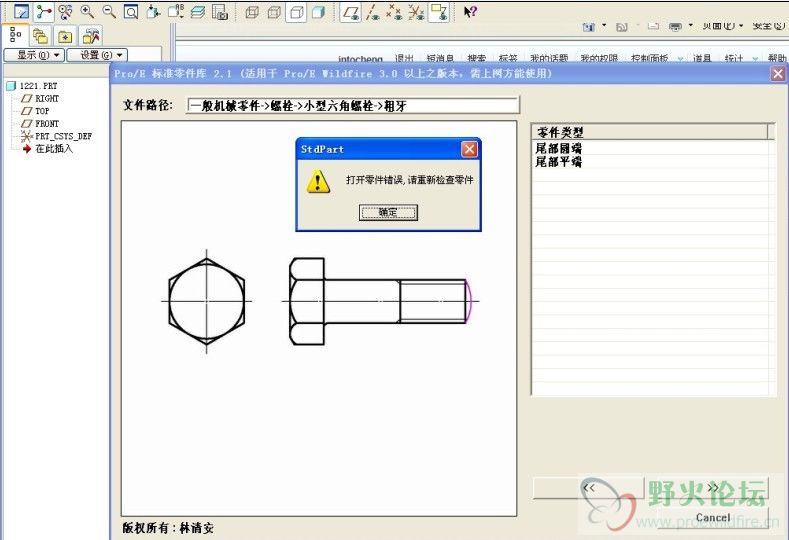789x540 pixels.
Task: Select 尾部圆端 part type
Action: [559, 148]
